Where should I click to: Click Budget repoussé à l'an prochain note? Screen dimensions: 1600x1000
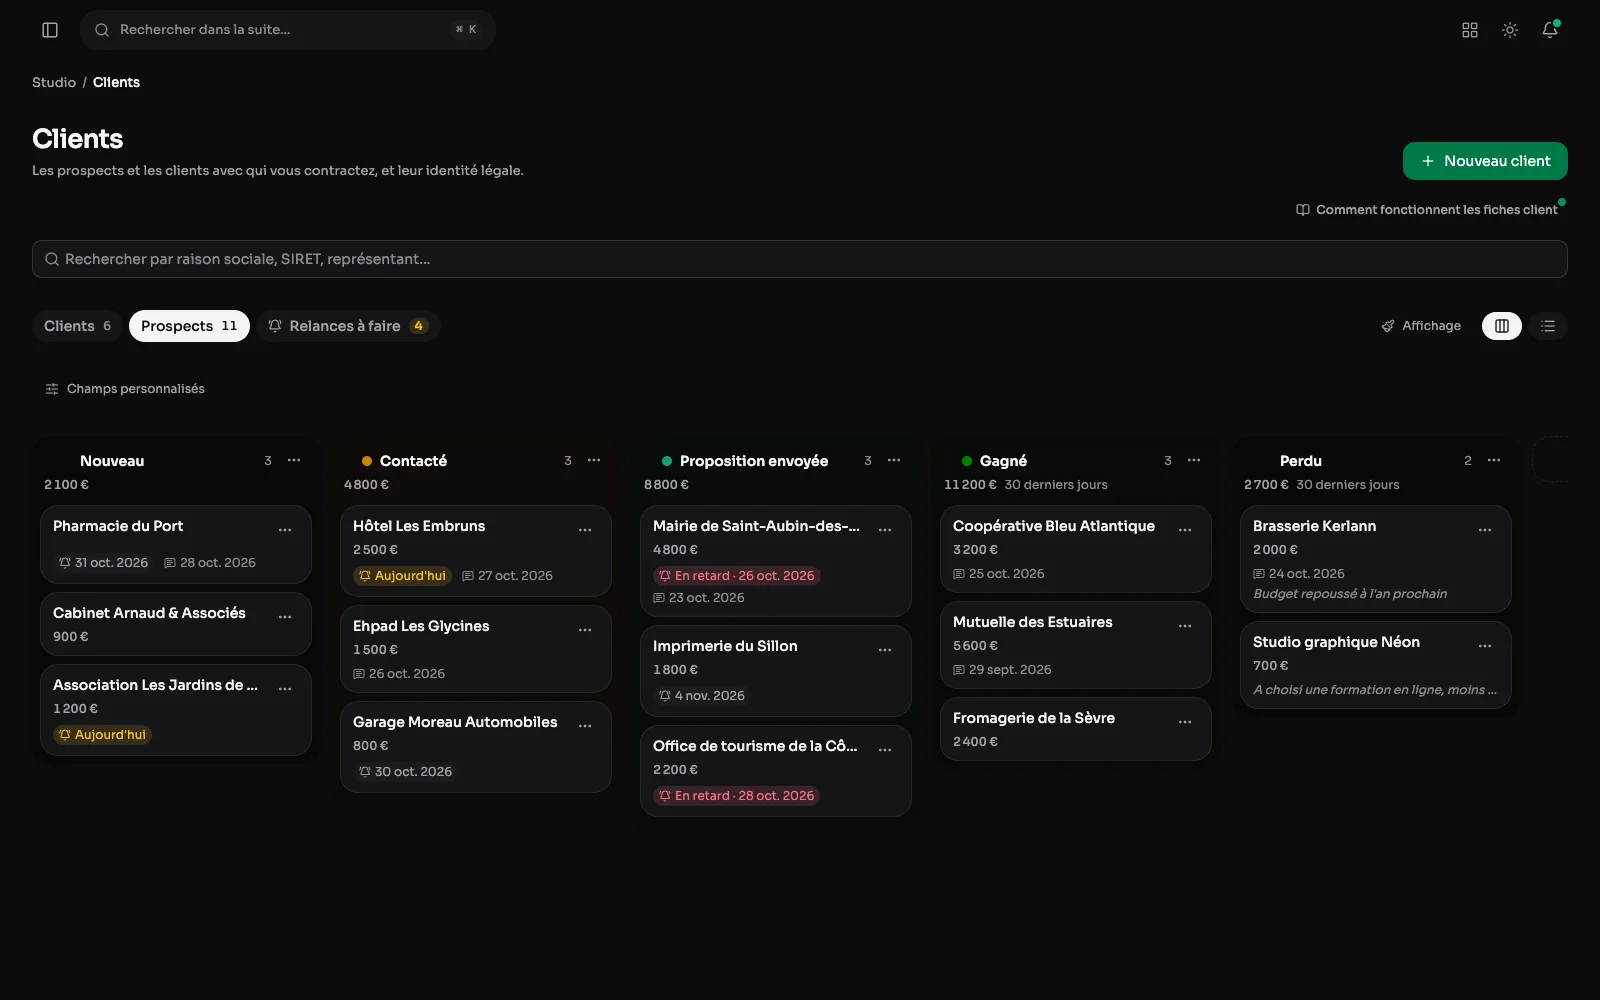click(1350, 594)
